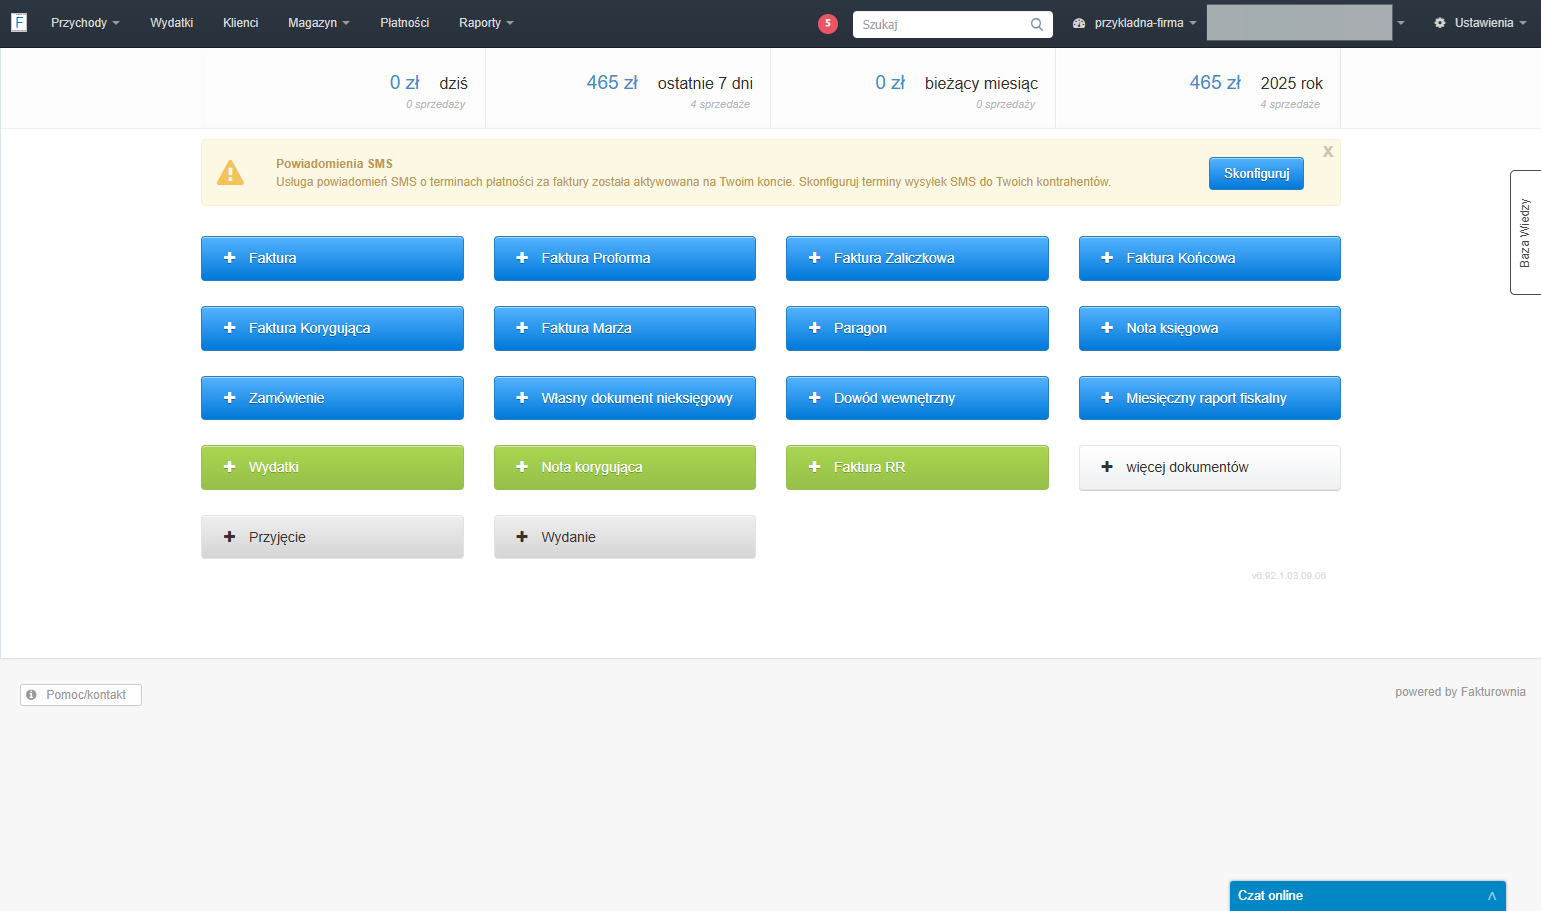Expand the przykladna-firma account dropdown
Image resolution: width=1541 pixels, height=911 pixels.
(1134, 23)
